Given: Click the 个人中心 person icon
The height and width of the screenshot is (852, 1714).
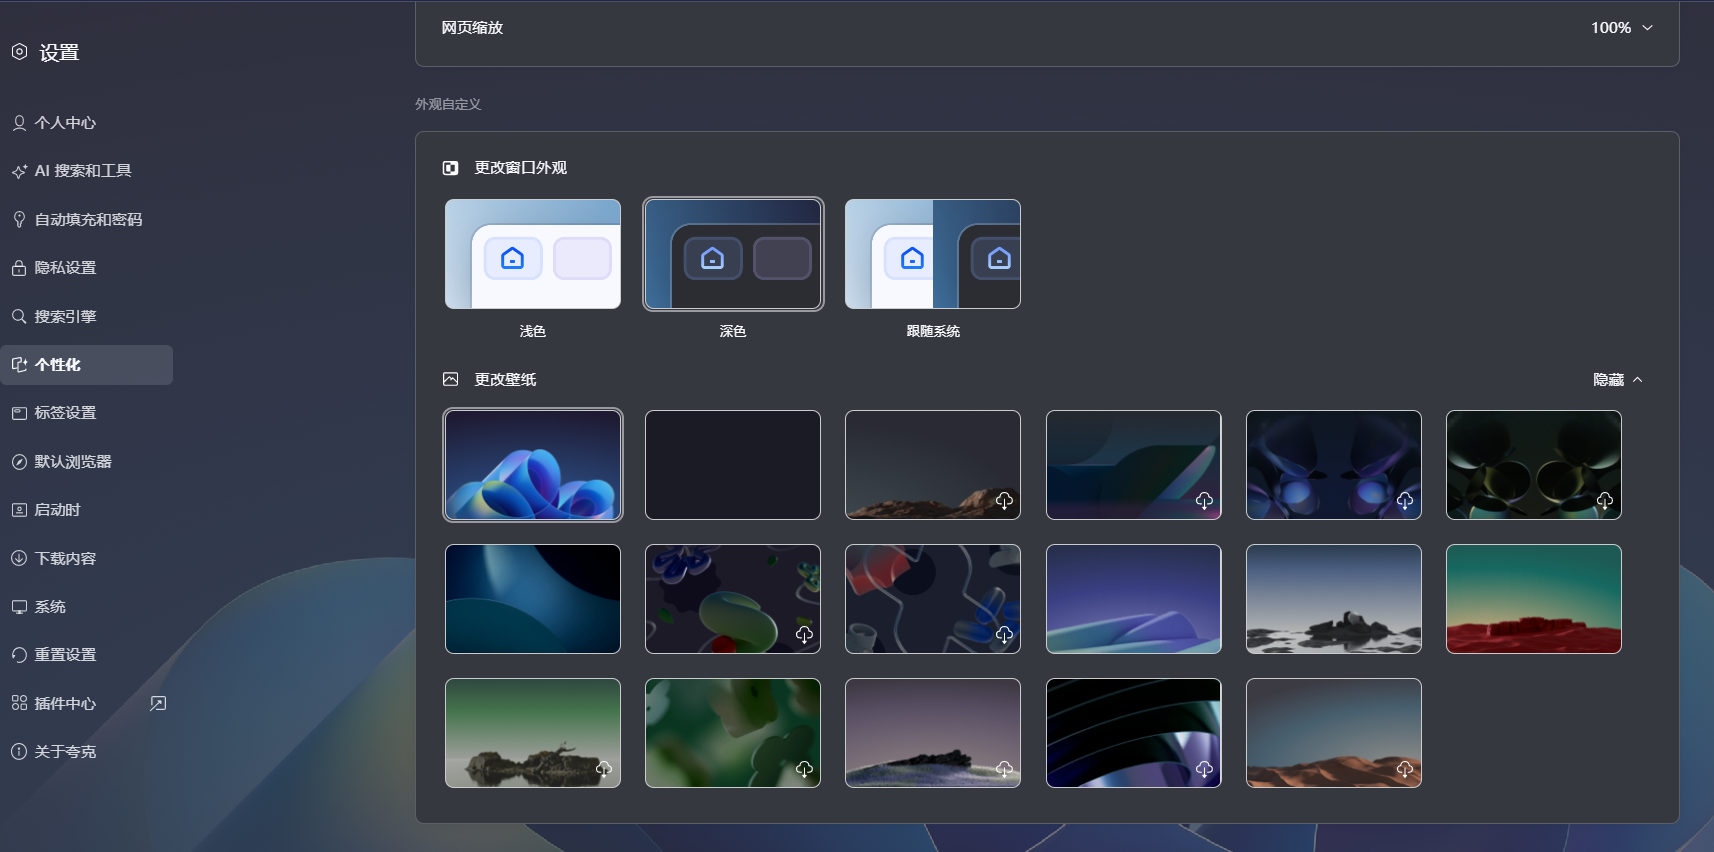Looking at the screenshot, I should coord(19,123).
